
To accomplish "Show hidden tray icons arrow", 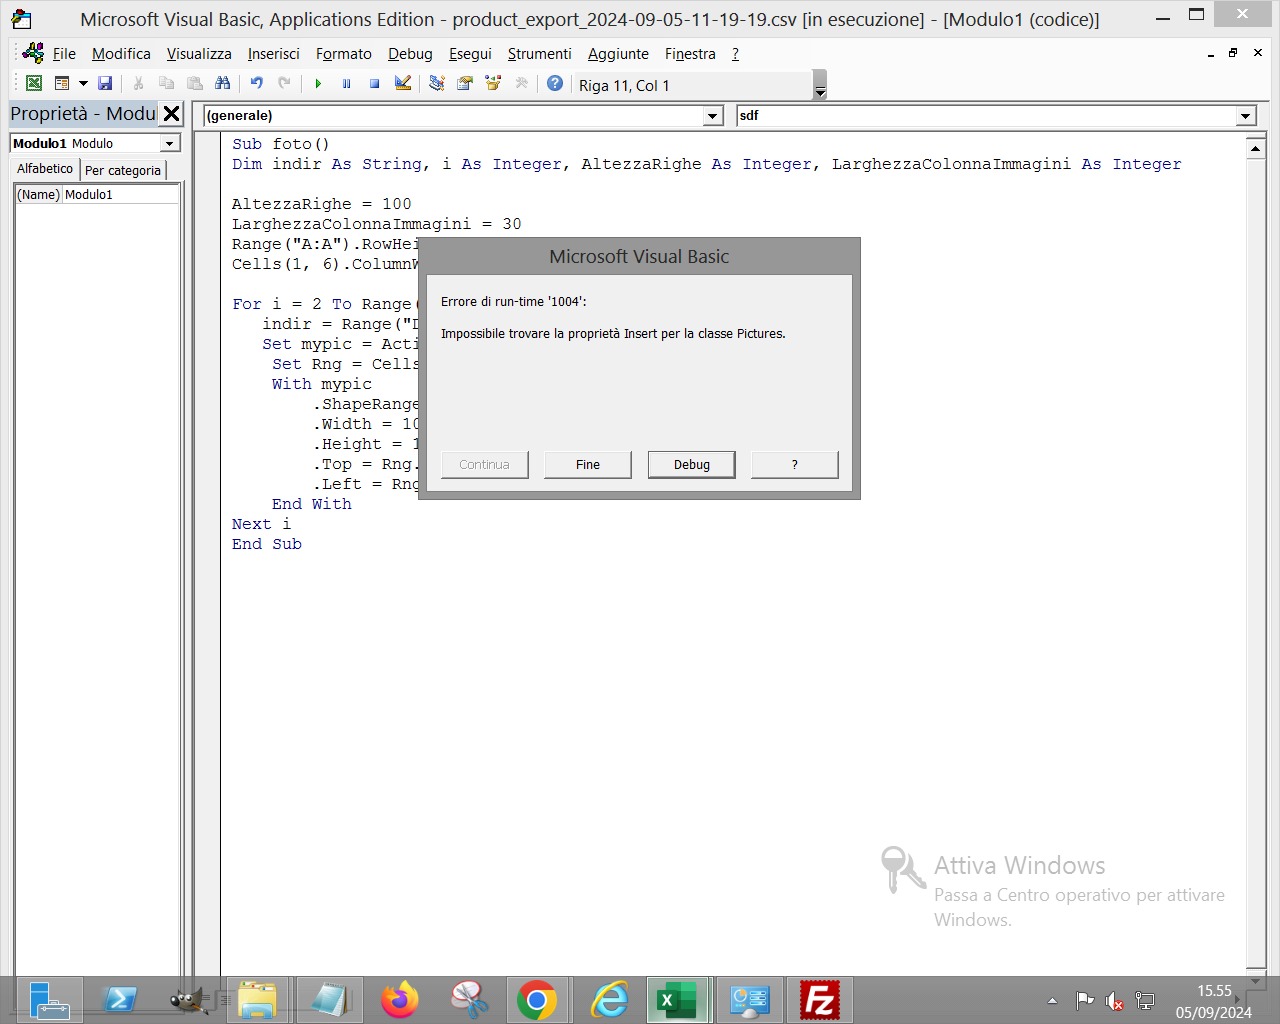I will click(1052, 1001).
